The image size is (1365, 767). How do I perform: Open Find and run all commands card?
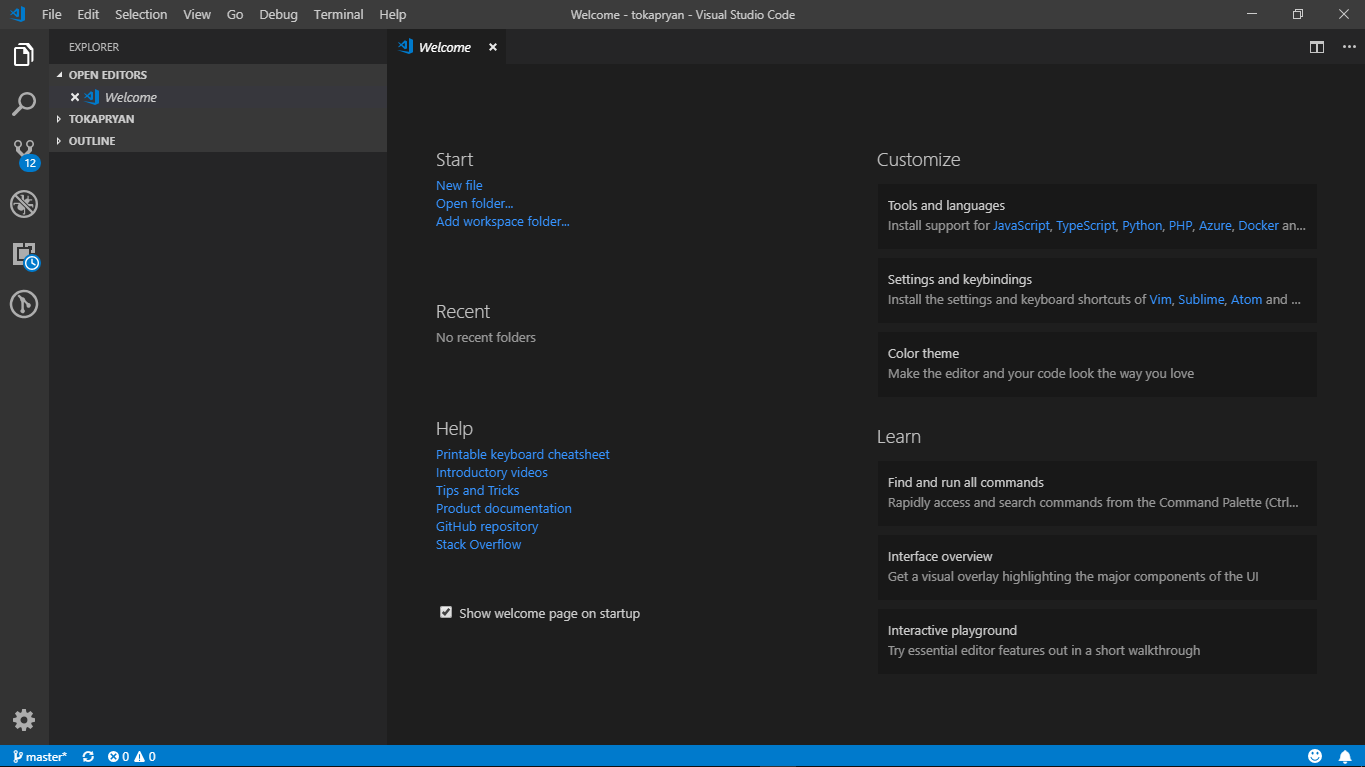1097,493
